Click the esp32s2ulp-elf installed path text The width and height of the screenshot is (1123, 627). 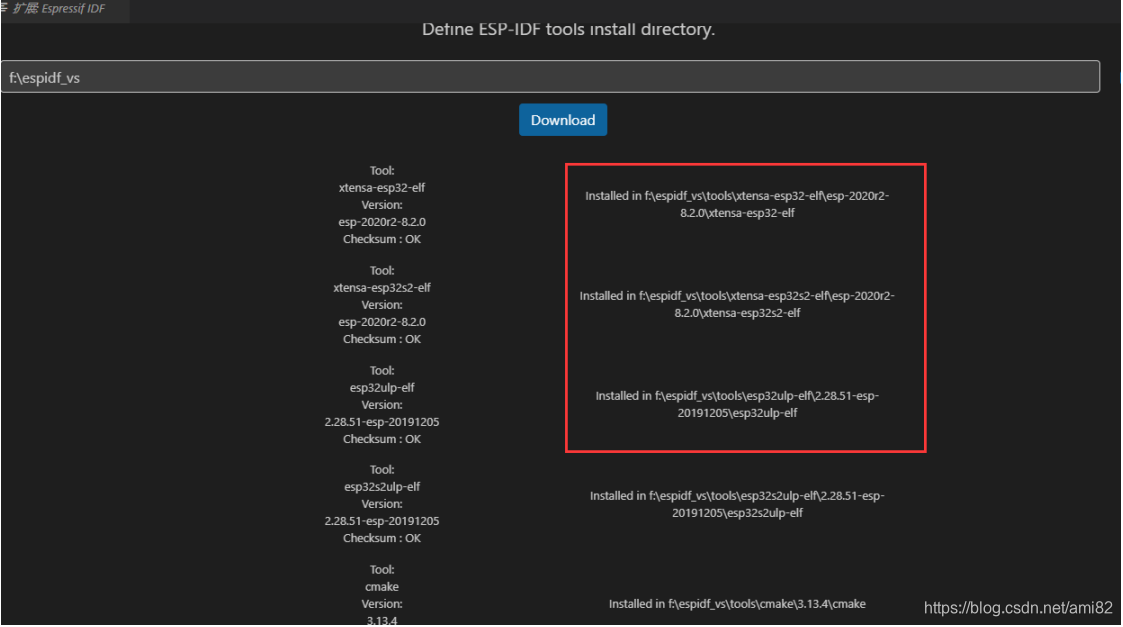coord(737,504)
